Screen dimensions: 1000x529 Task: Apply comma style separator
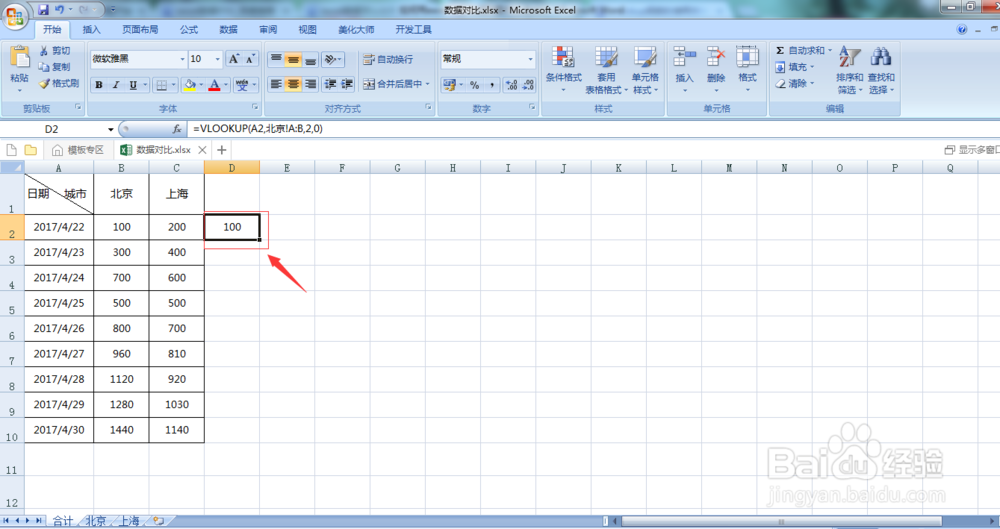492,84
